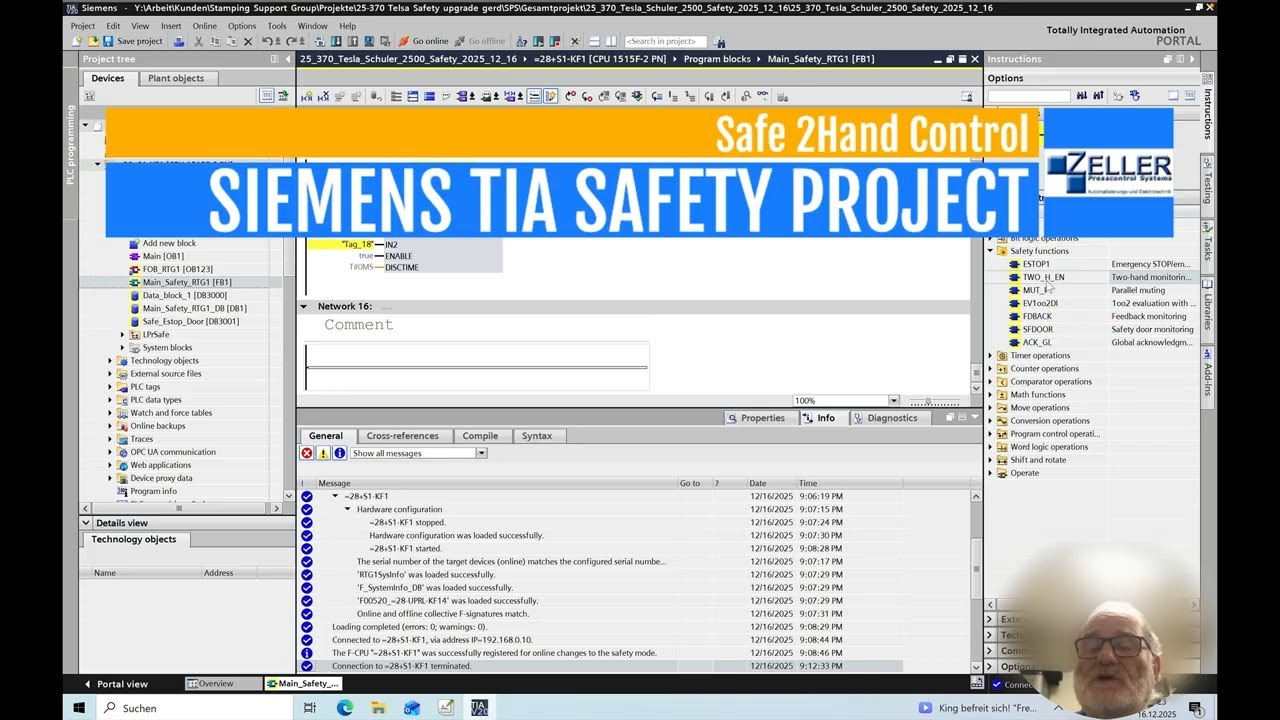Open File Explorer from the taskbar
The height and width of the screenshot is (720, 1280).
[378, 707]
